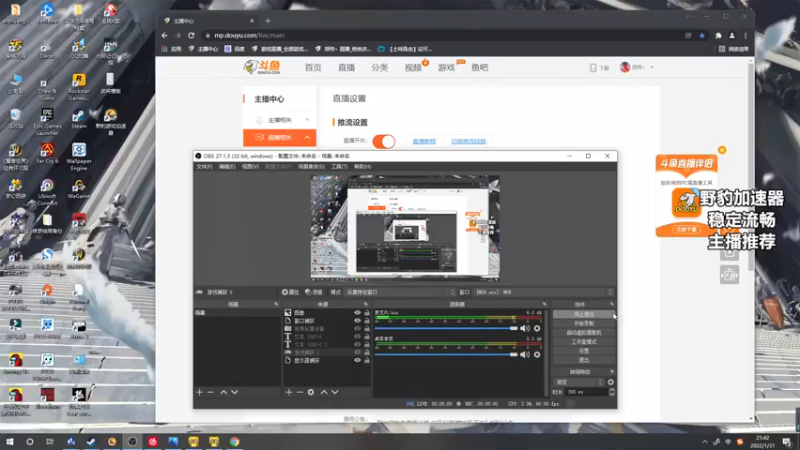
Task: Remove the selected source with minus icon
Action: [299, 392]
